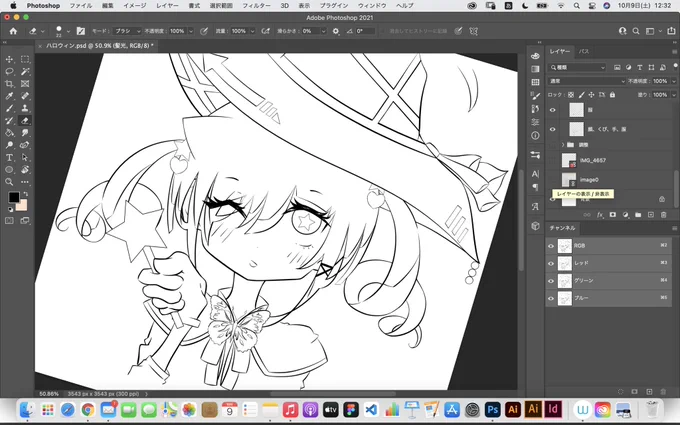The image size is (680, 425).
Task: Select the Hand tool
Action: 25,170
